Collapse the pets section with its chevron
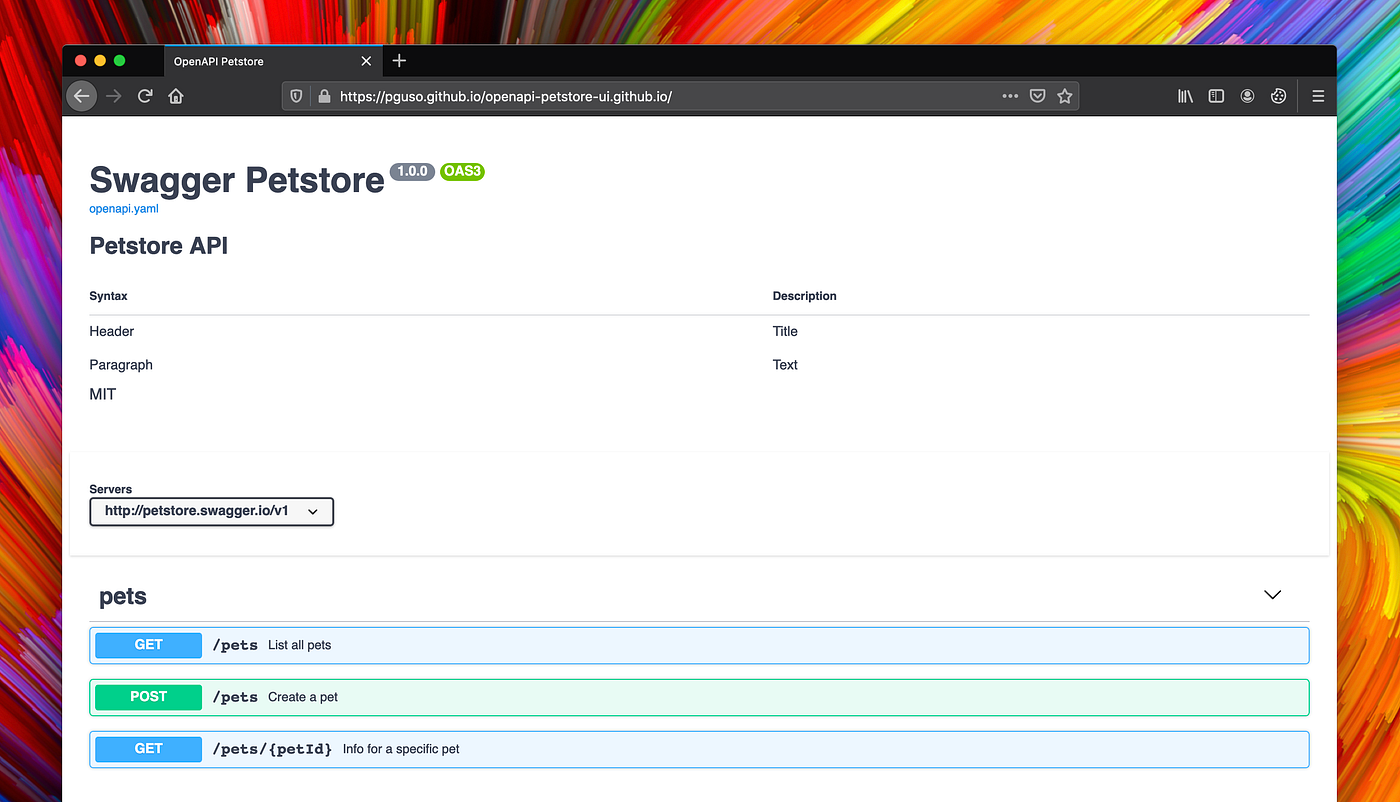 (x=1272, y=594)
